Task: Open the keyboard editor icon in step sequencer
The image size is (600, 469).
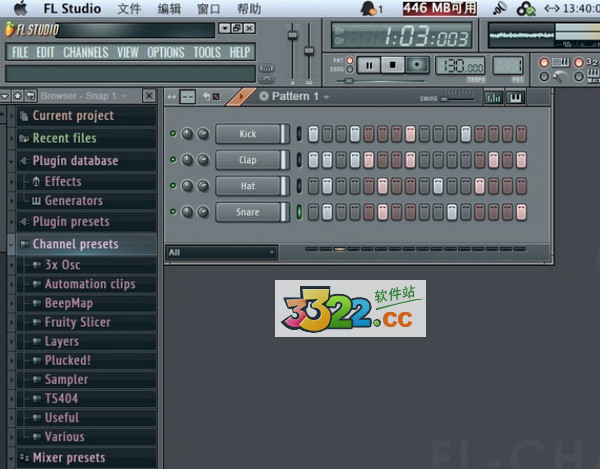Action: click(x=515, y=98)
